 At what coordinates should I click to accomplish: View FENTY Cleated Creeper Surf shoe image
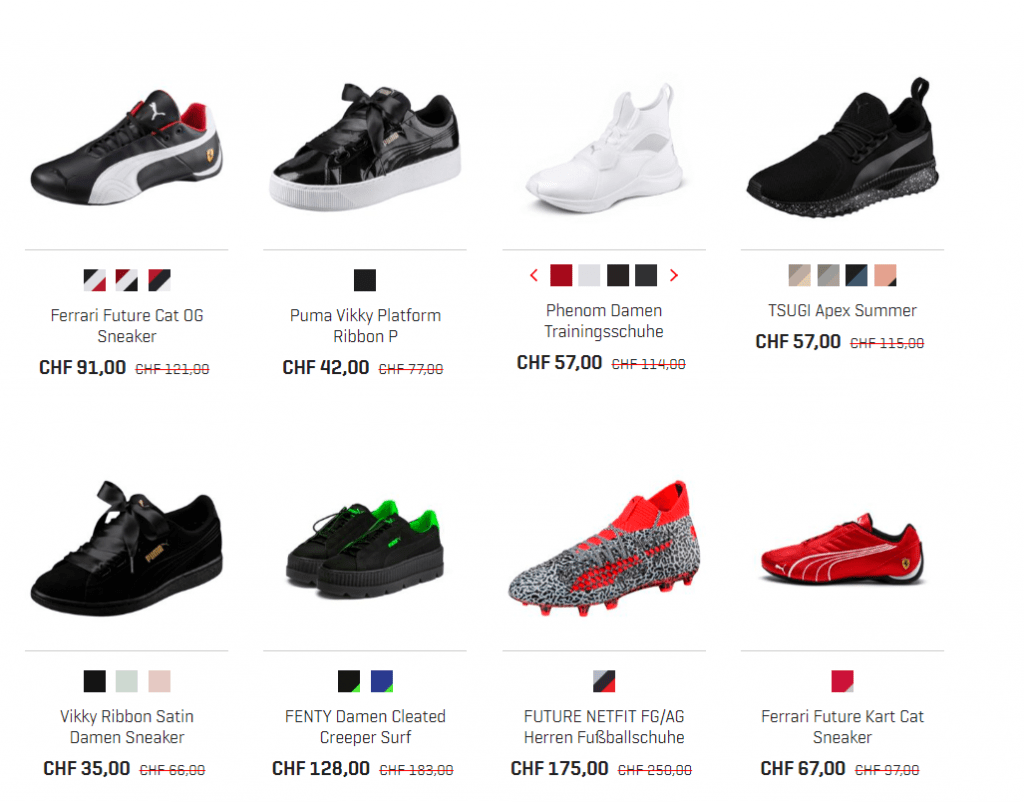click(x=365, y=549)
